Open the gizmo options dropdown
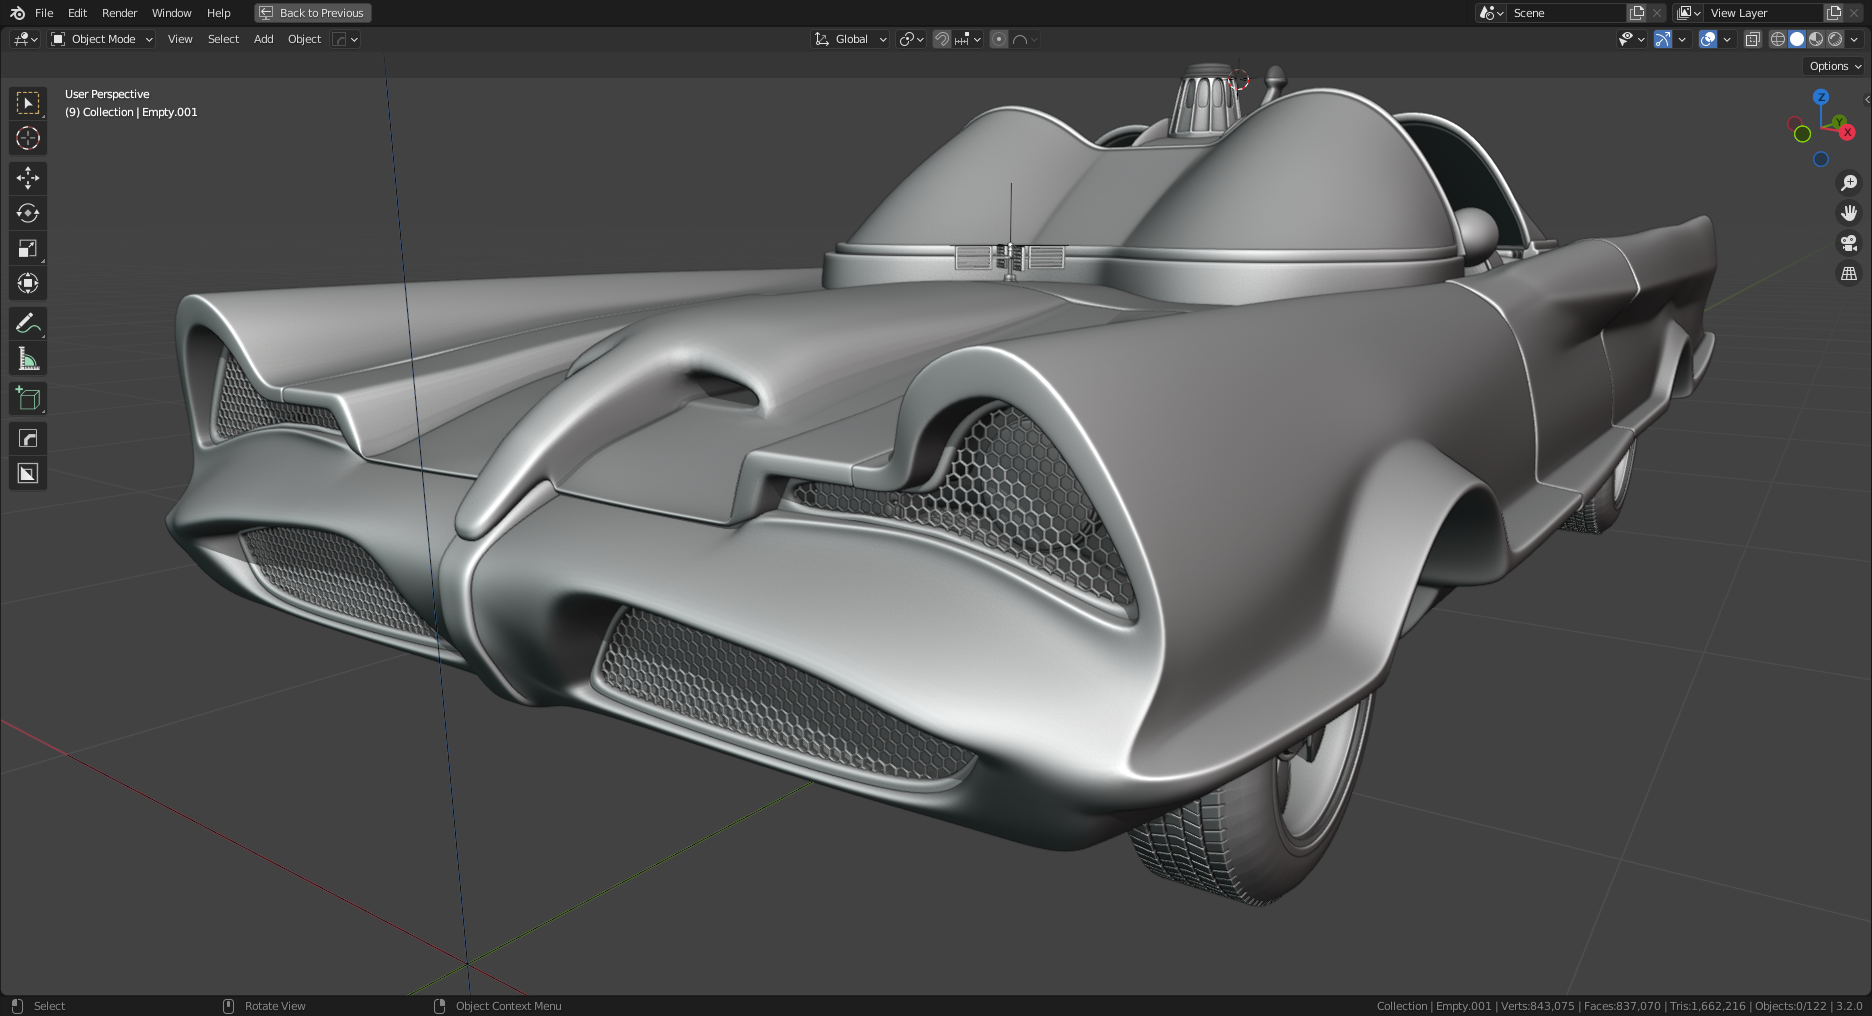Screen dimensions: 1872x1016 pos(1682,39)
